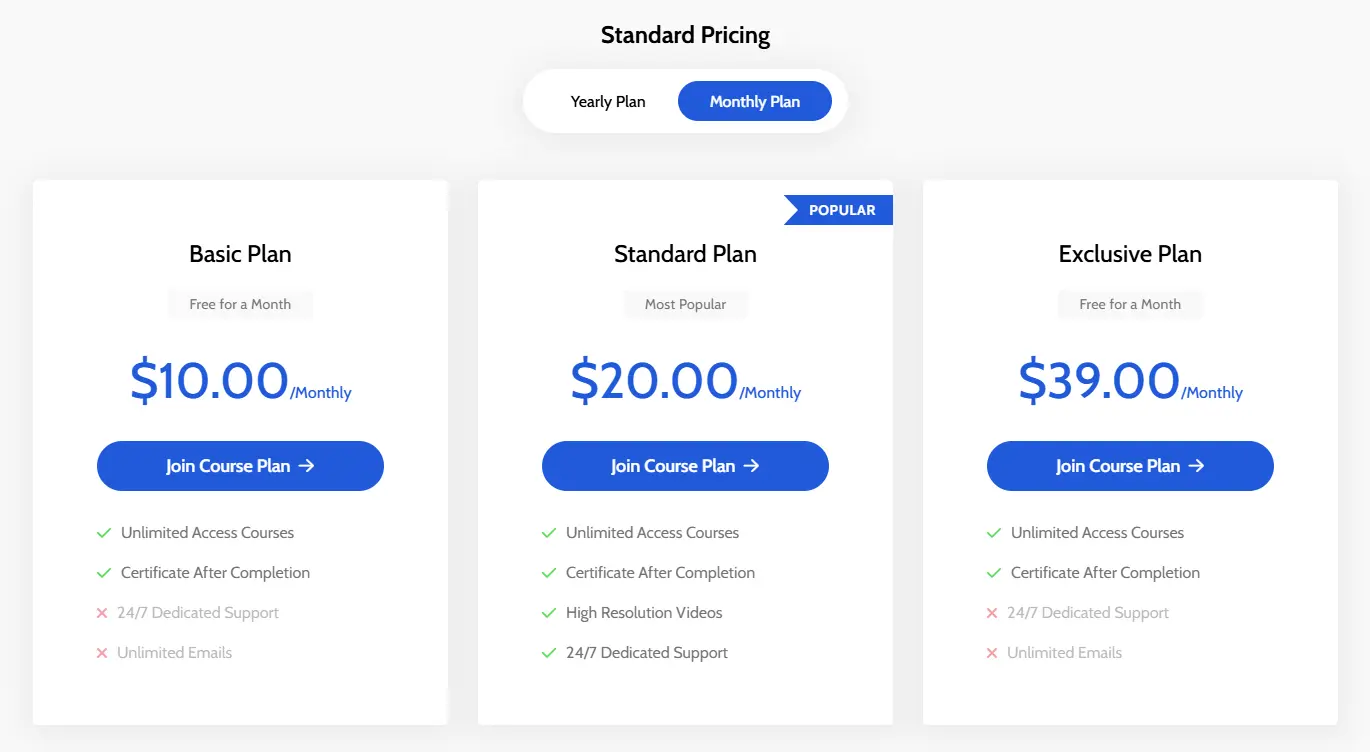This screenshot has height=752, width=1370.
Task: Click Exclusive Plan's Unlimited Emails X icon
Action: coord(992,653)
